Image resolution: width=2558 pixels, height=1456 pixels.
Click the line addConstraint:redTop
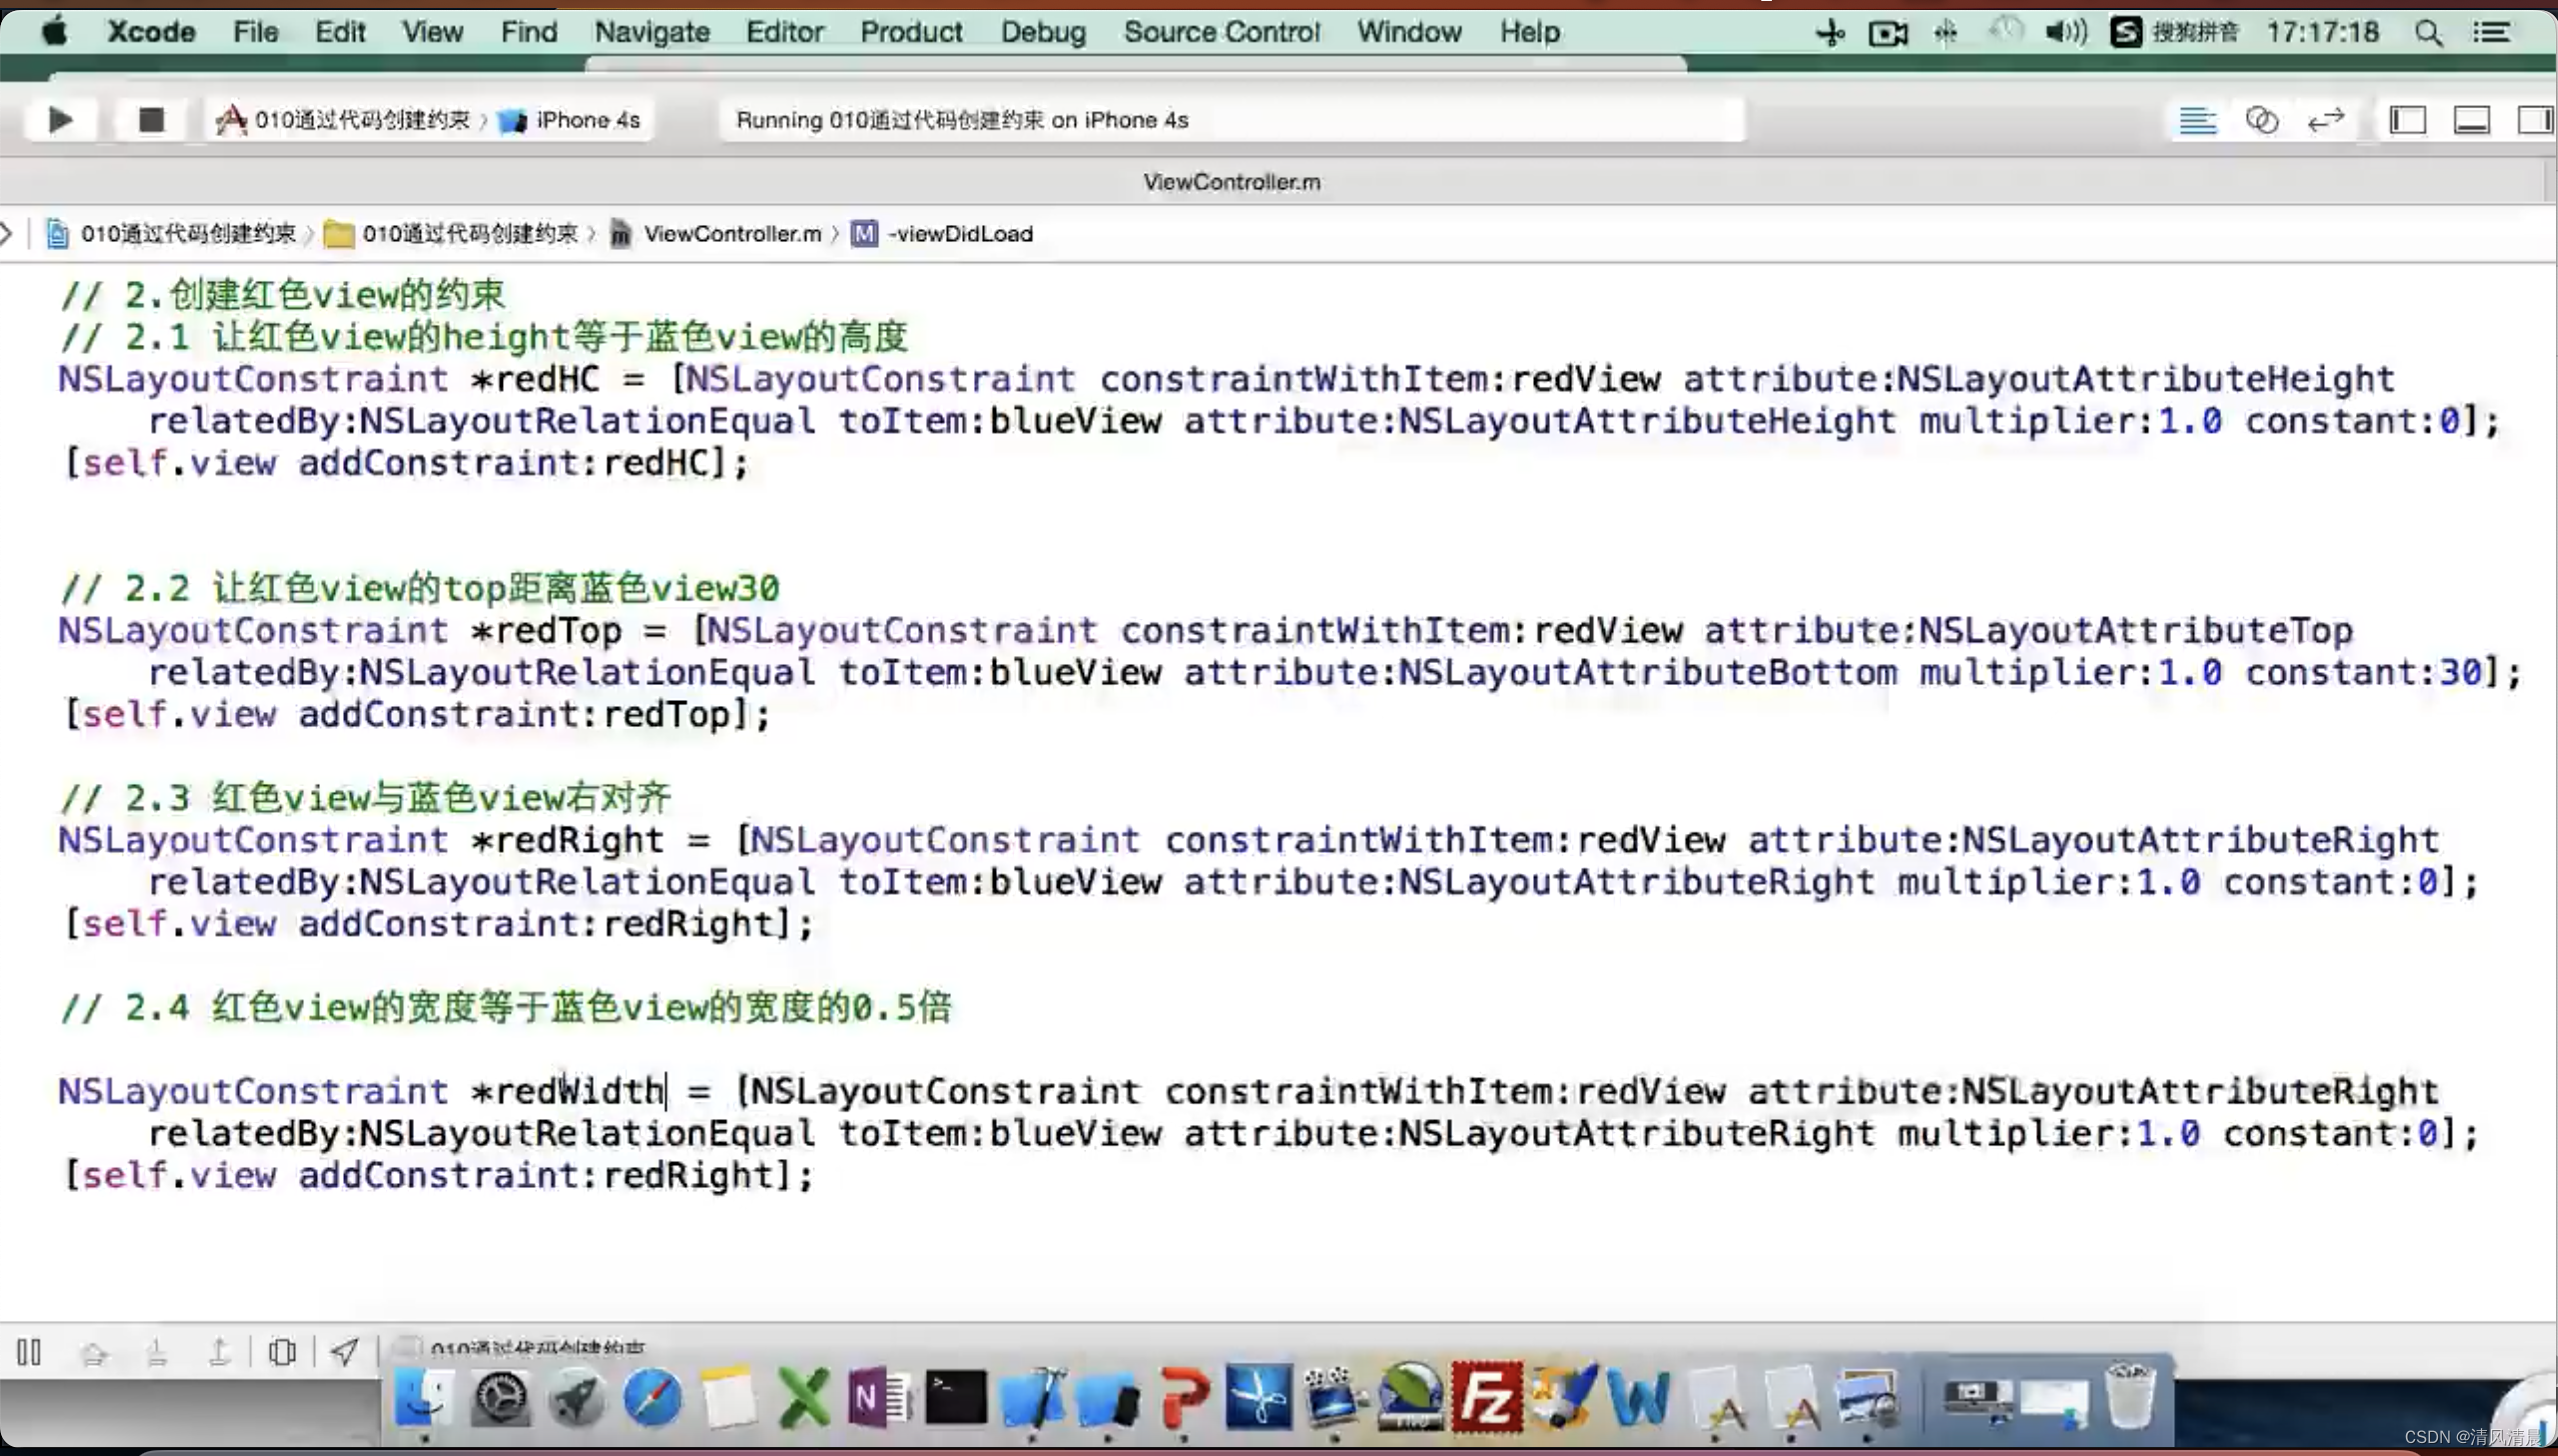[x=416, y=714]
